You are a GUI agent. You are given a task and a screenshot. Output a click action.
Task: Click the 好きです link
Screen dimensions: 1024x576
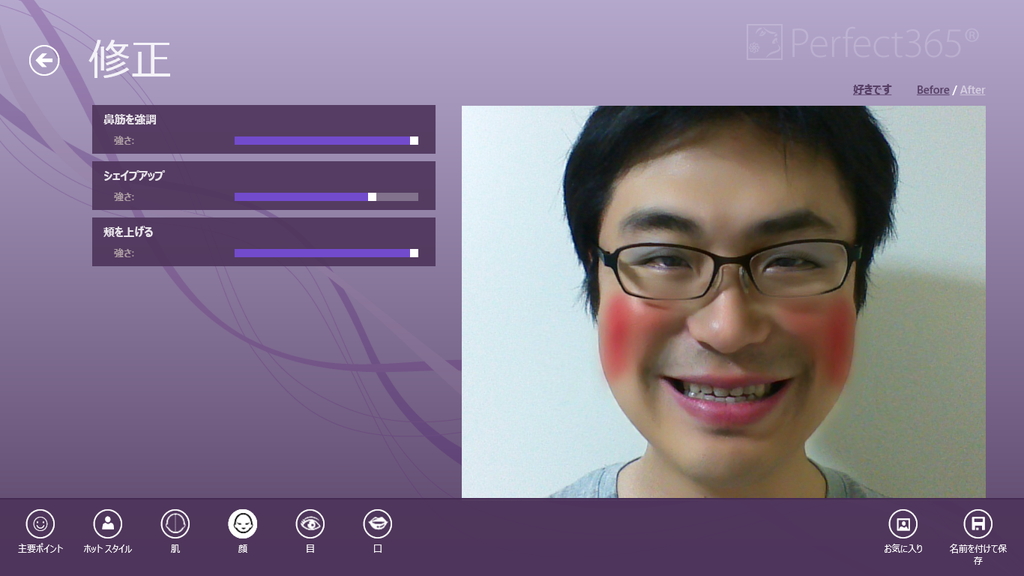(x=872, y=89)
